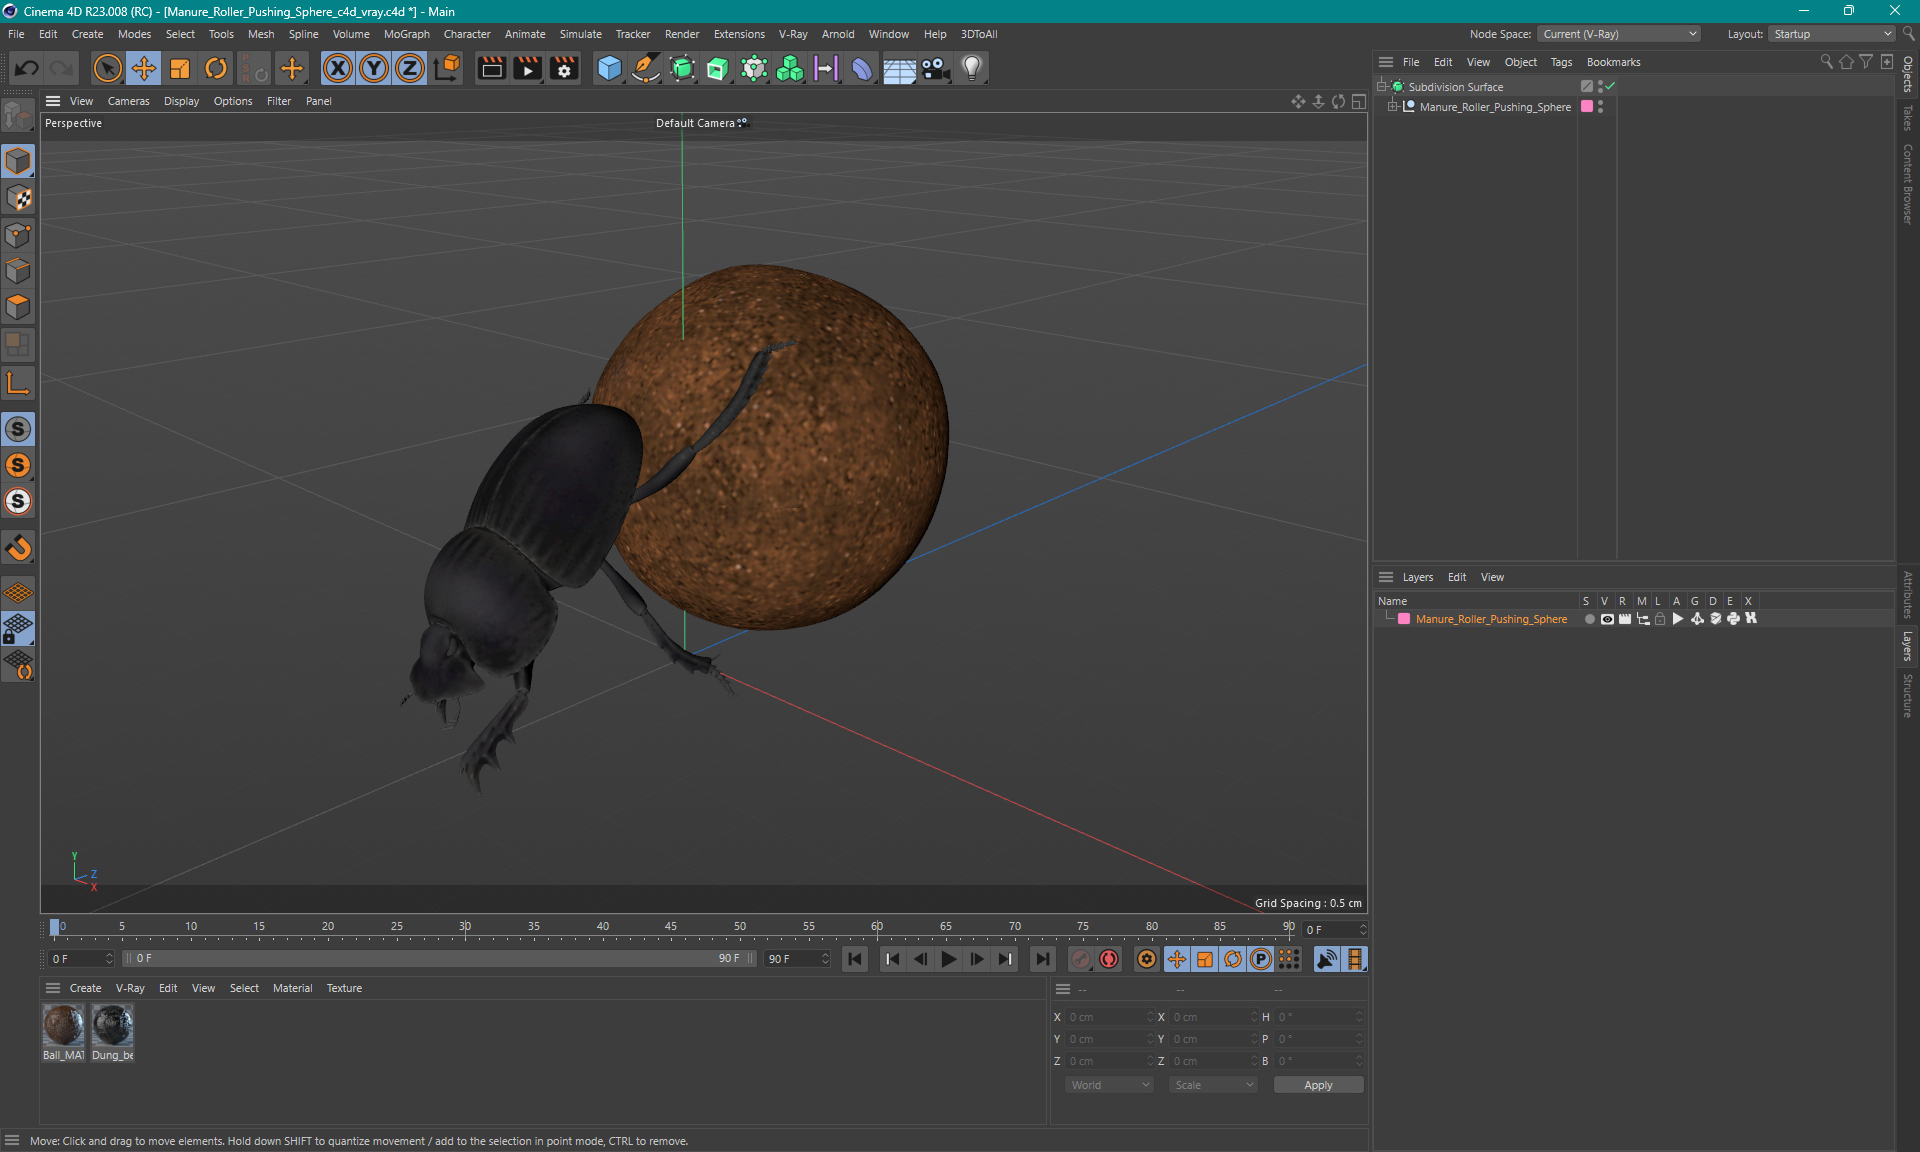This screenshot has height=1152, width=1920.
Task: Open the Objects manager hamburger menu
Action: [x=1386, y=62]
